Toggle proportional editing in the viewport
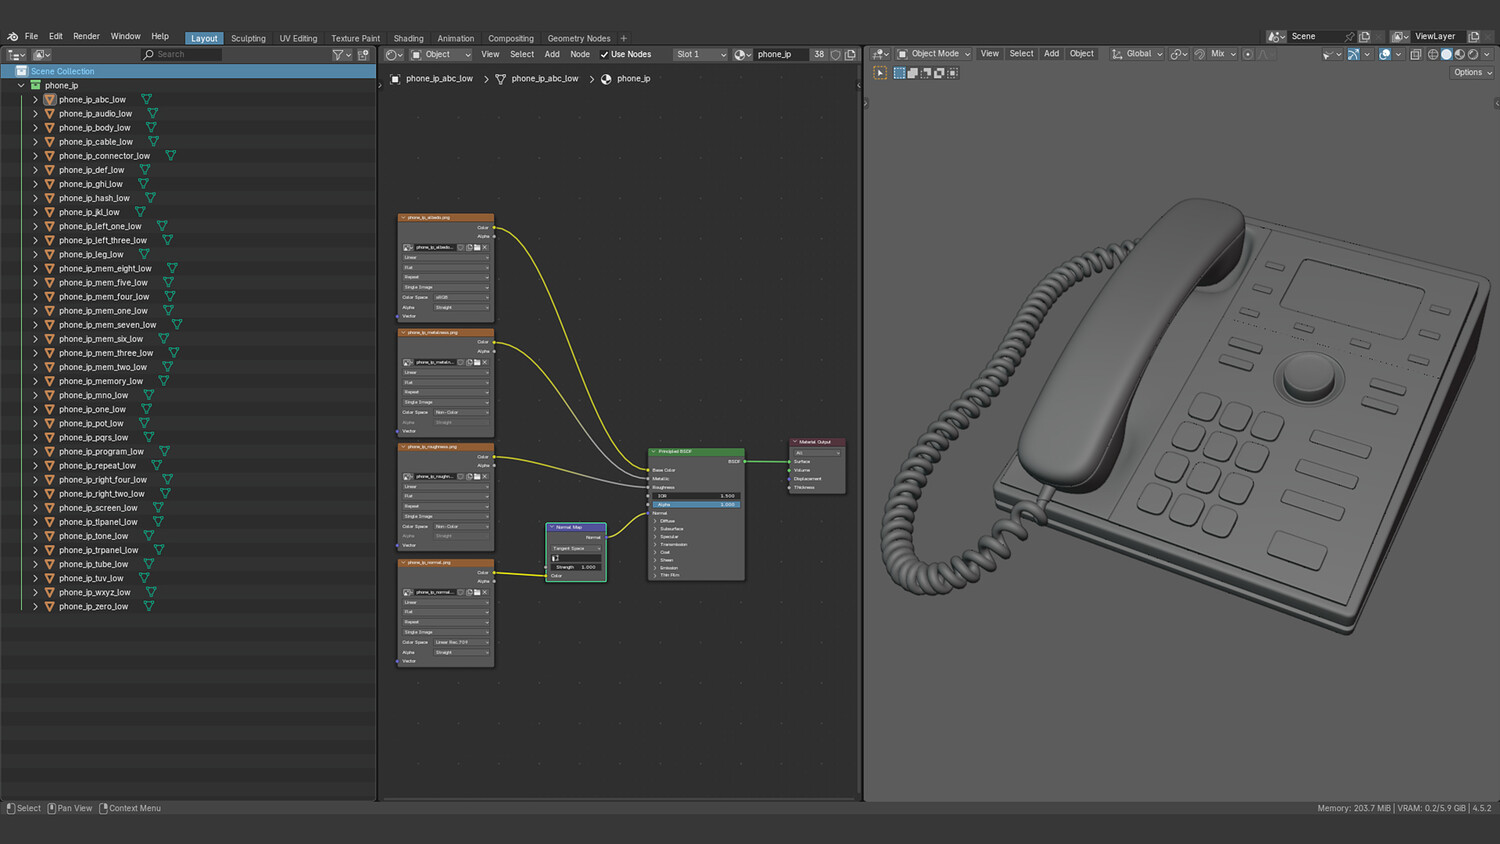This screenshot has height=844, width=1500. click(1248, 54)
